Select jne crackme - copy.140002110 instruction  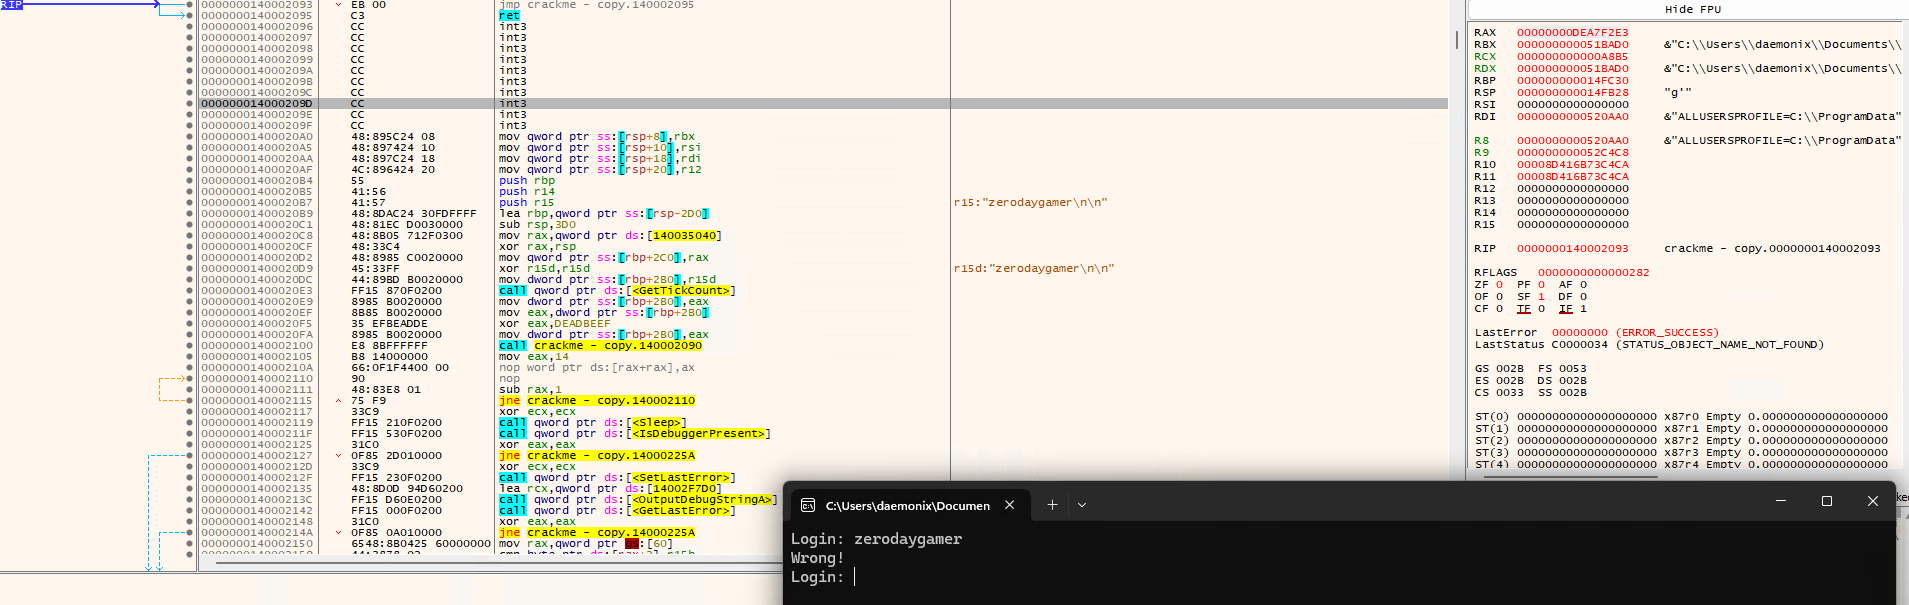pyautogui.click(x=597, y=401)
